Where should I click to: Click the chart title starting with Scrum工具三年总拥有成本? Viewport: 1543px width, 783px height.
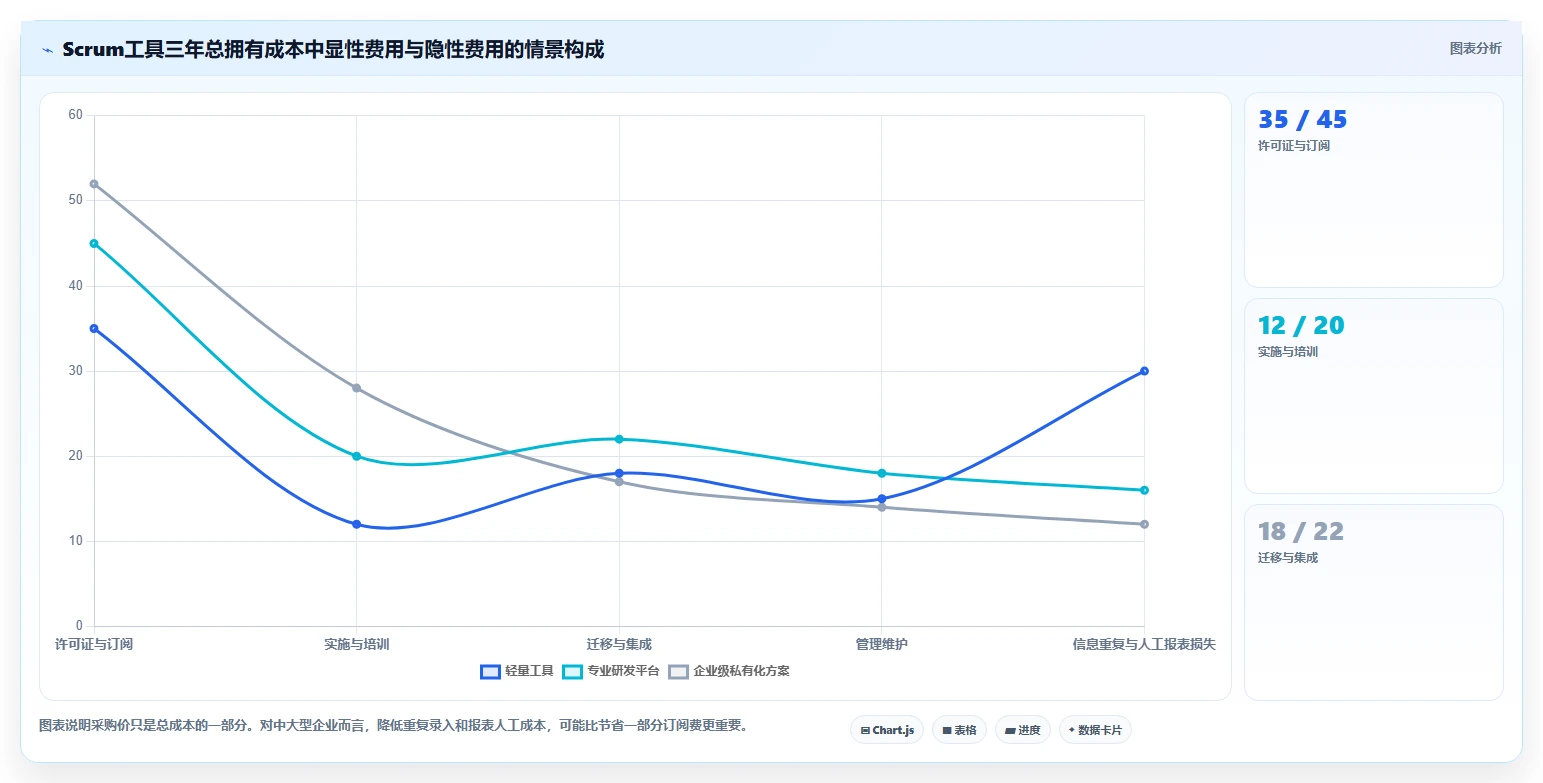pyautogui.click(x=333, y=49)
